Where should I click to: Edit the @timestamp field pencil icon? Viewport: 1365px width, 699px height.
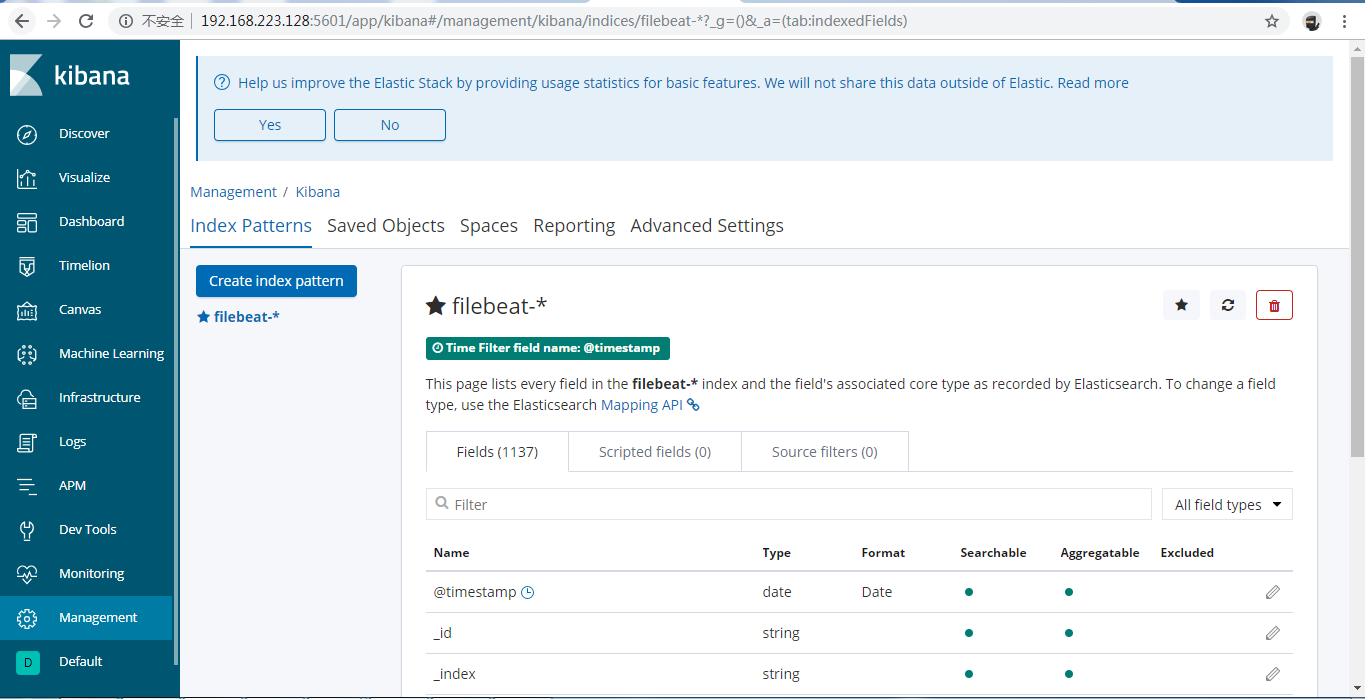coord(1272,592)
